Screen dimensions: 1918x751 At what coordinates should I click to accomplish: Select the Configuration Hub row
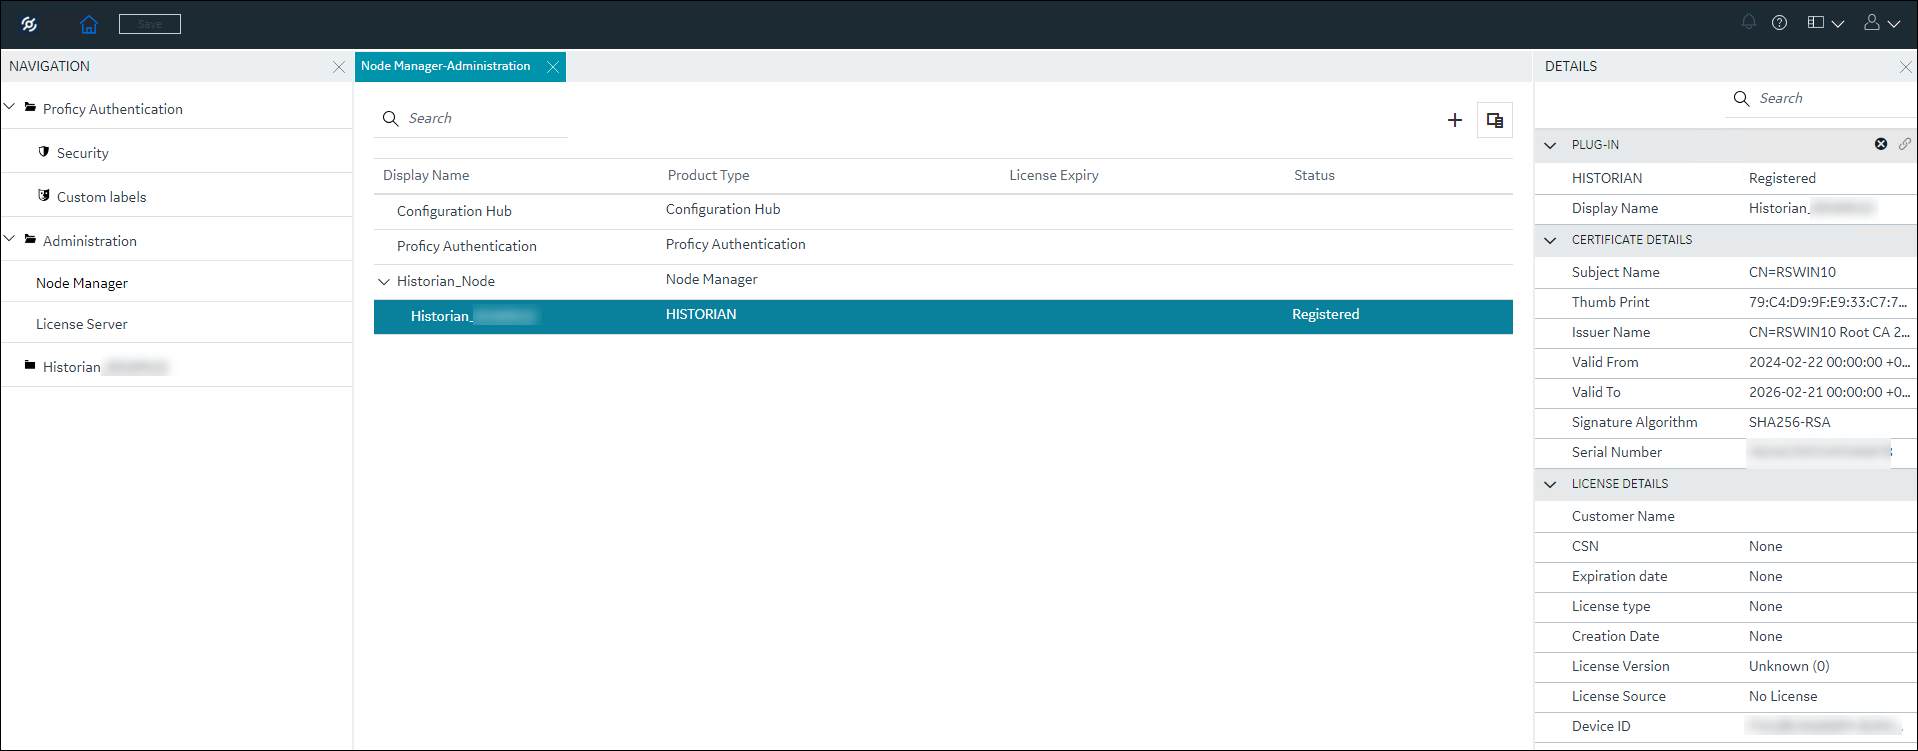(x=943, y=211)
